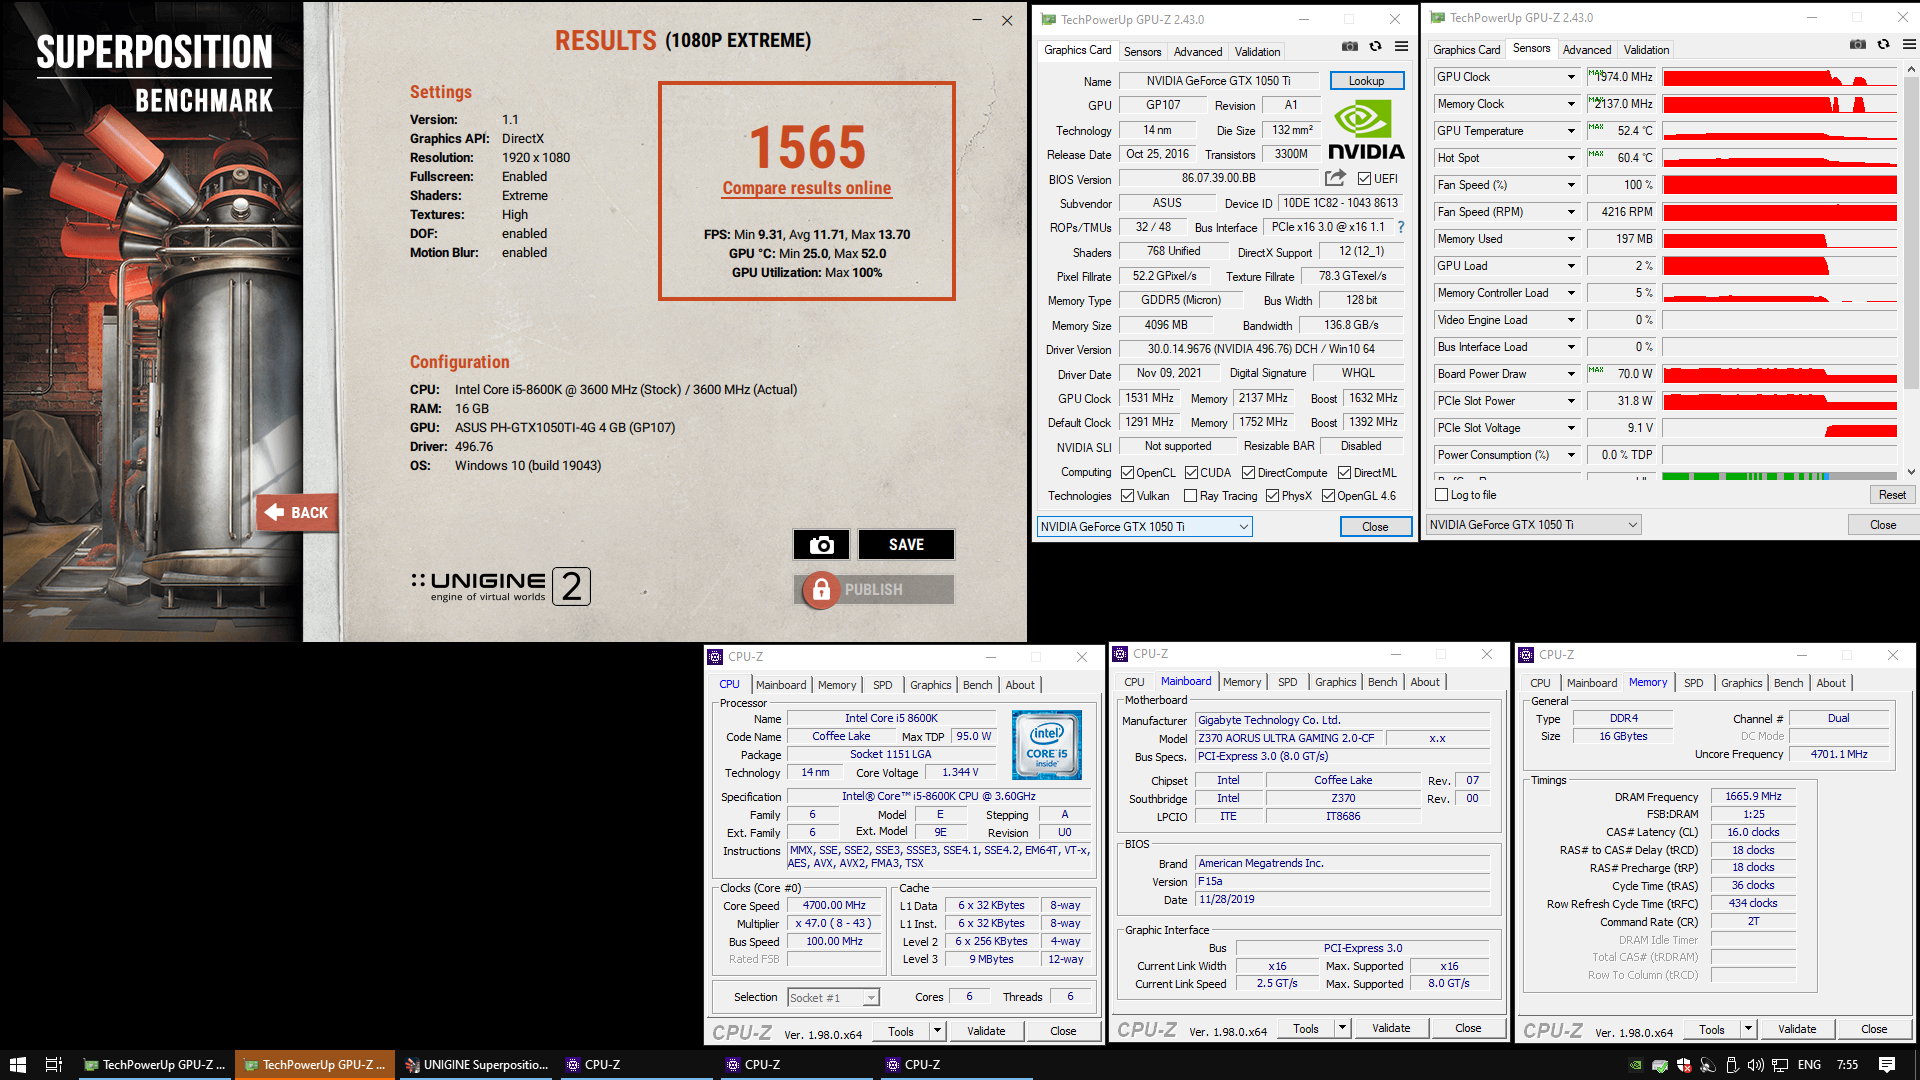Screen dimensions: 1920x1080
Task: Open Bench tab in CPU-Z Mainboard window
Action: pyautogui.click(x=1382, y=682)
